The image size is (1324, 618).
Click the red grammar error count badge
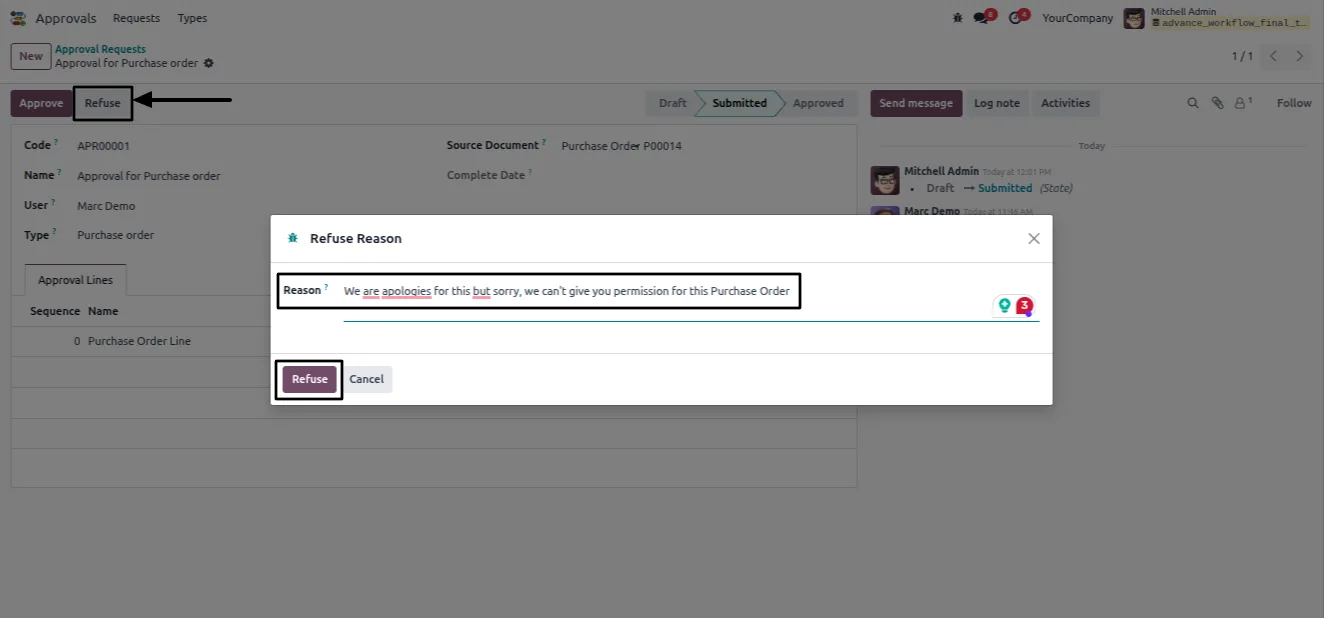(x=1024, y=305)
